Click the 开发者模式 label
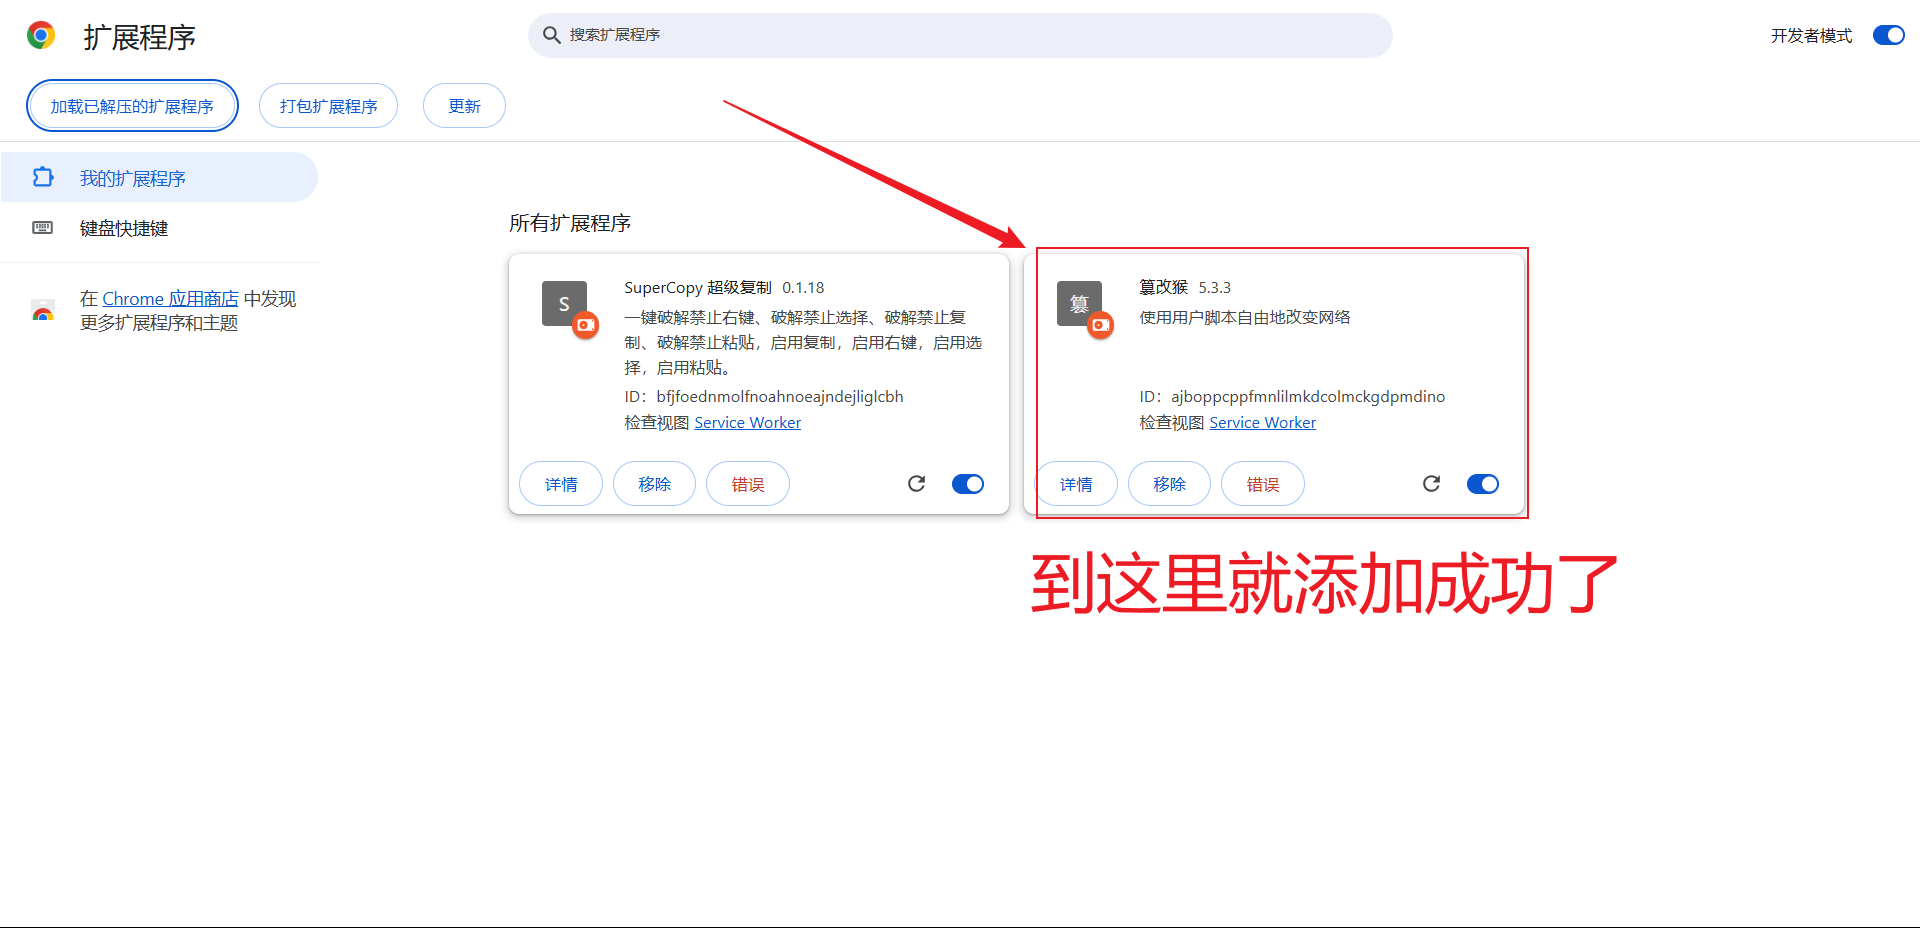 point(1811,36)
